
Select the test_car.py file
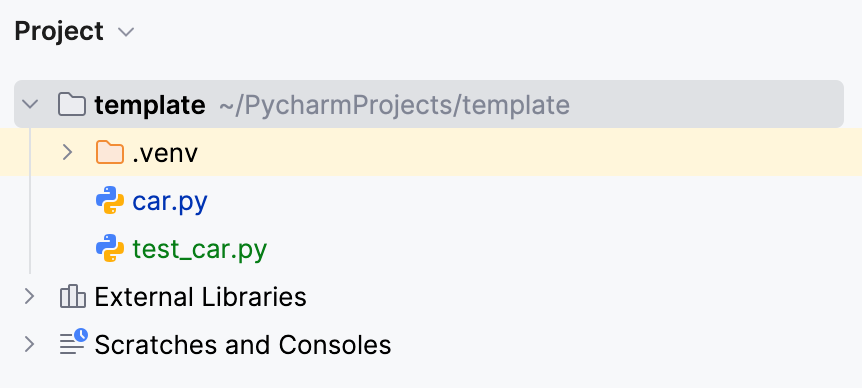click(x=200, y=250)
